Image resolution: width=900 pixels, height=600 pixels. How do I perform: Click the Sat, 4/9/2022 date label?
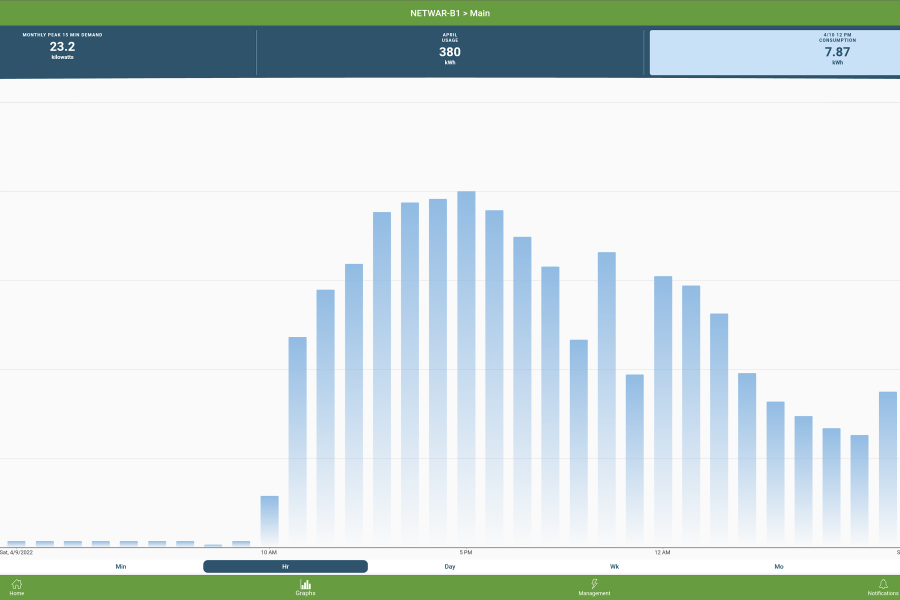[x=16, y=552]
